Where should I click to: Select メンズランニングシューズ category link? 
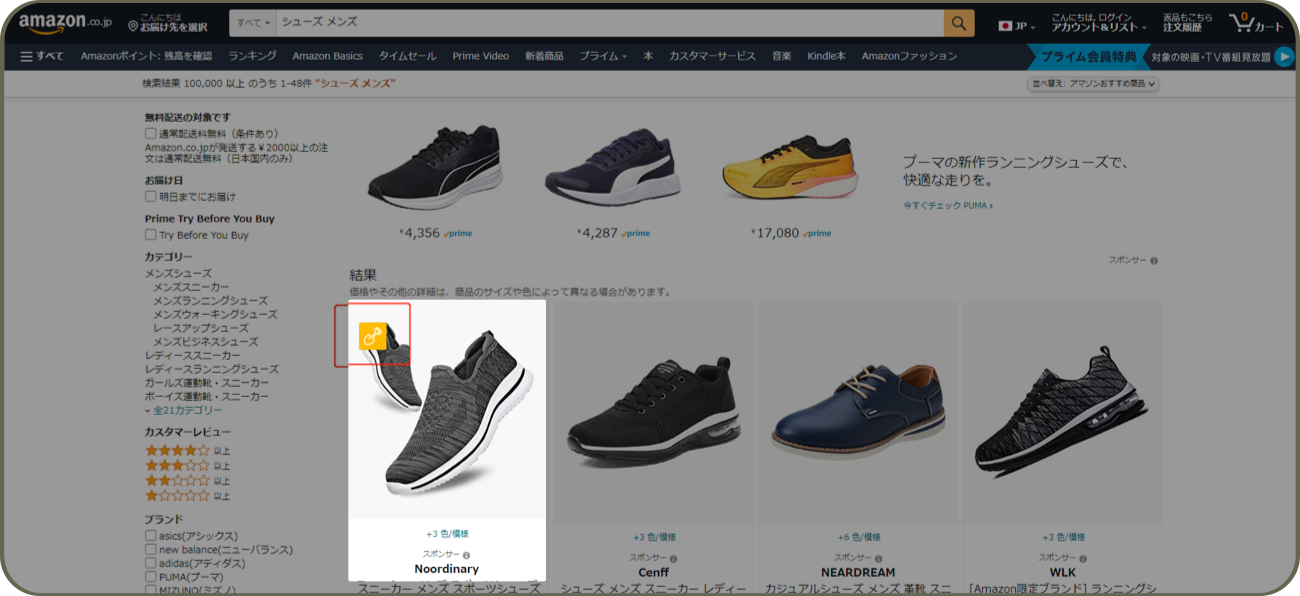point(210,301)
